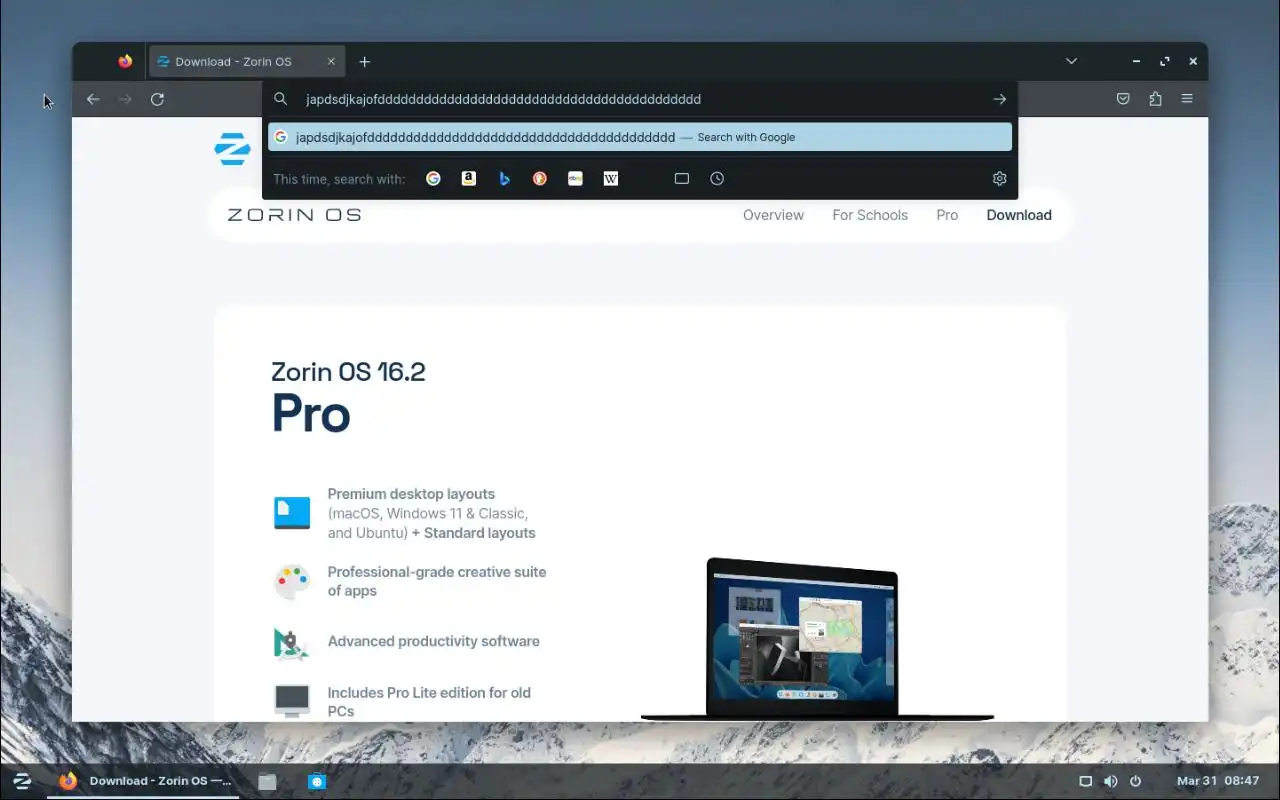Click the Advanced productivity software text
This screenshot has width=1280, height=800.
433,641
